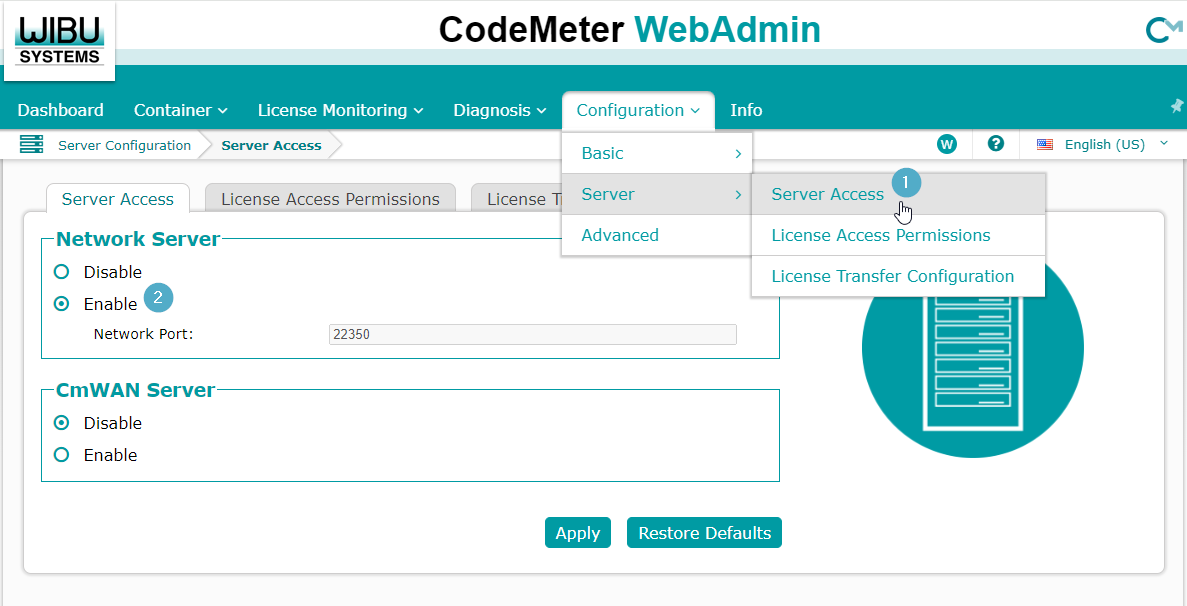Click the server stack icon beside Server Configuration

click(x=32, y=145)
